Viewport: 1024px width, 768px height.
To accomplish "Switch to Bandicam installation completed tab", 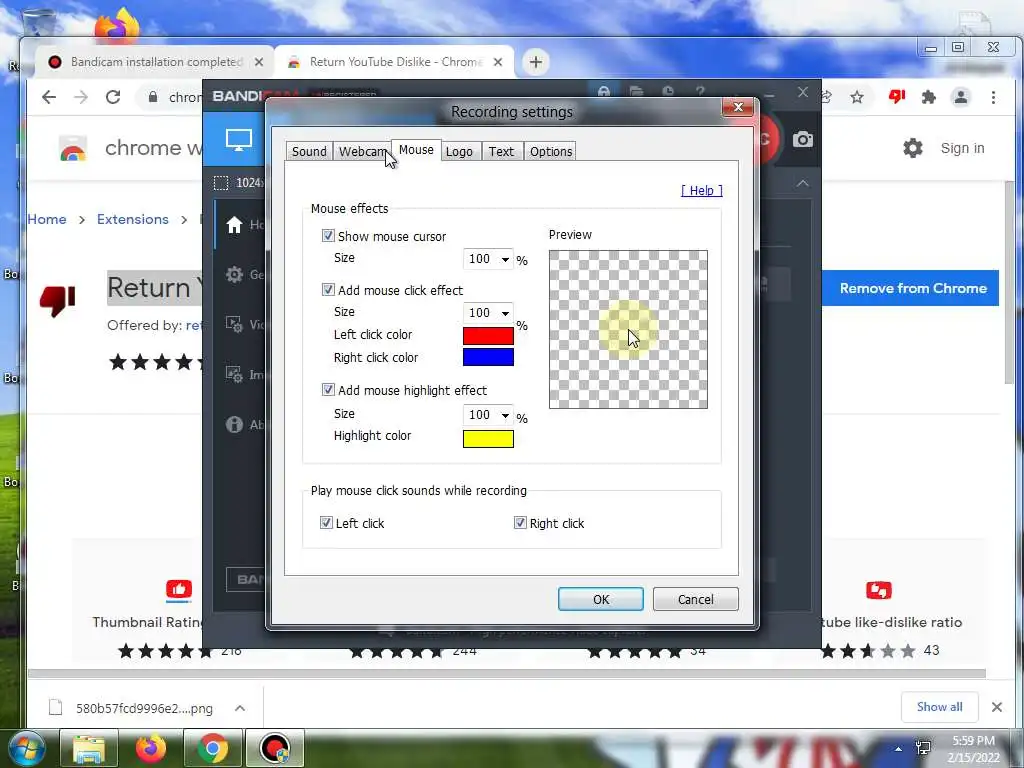I will point(155,62).
